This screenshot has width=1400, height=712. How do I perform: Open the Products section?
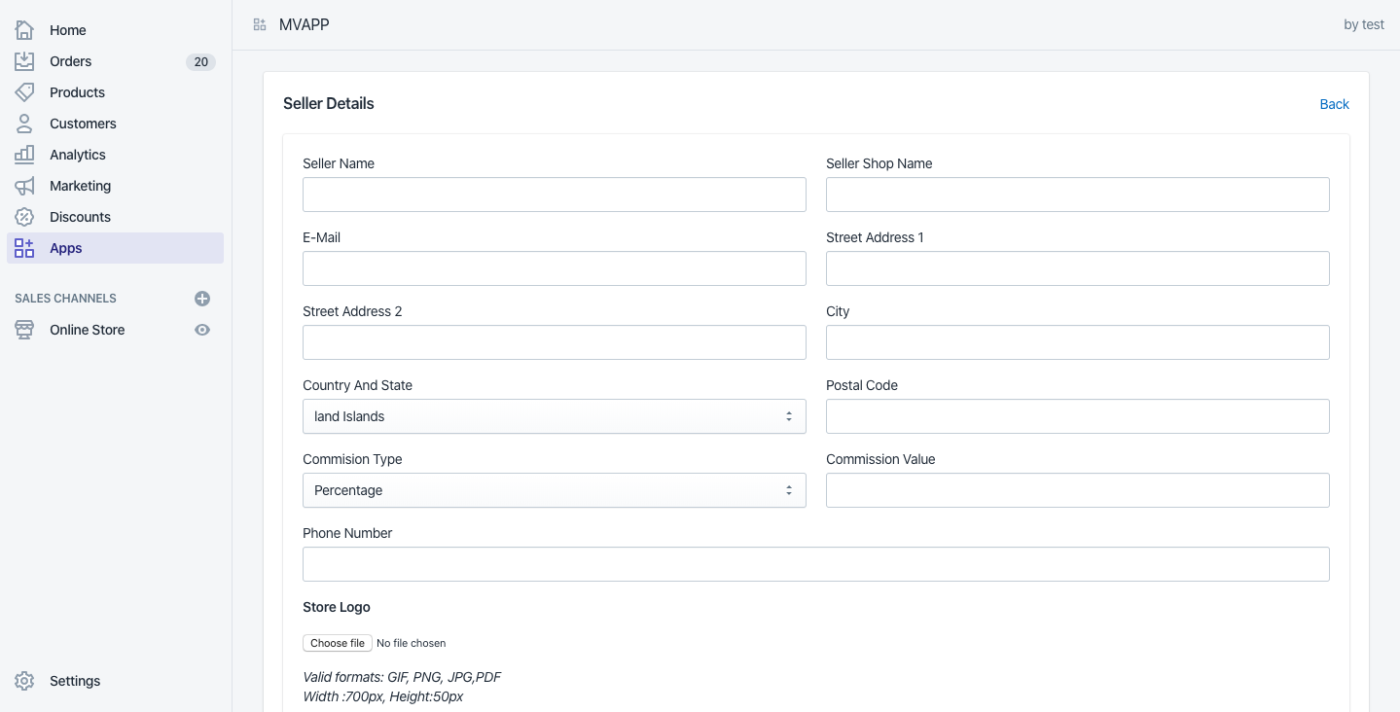[x=115, y=92]
